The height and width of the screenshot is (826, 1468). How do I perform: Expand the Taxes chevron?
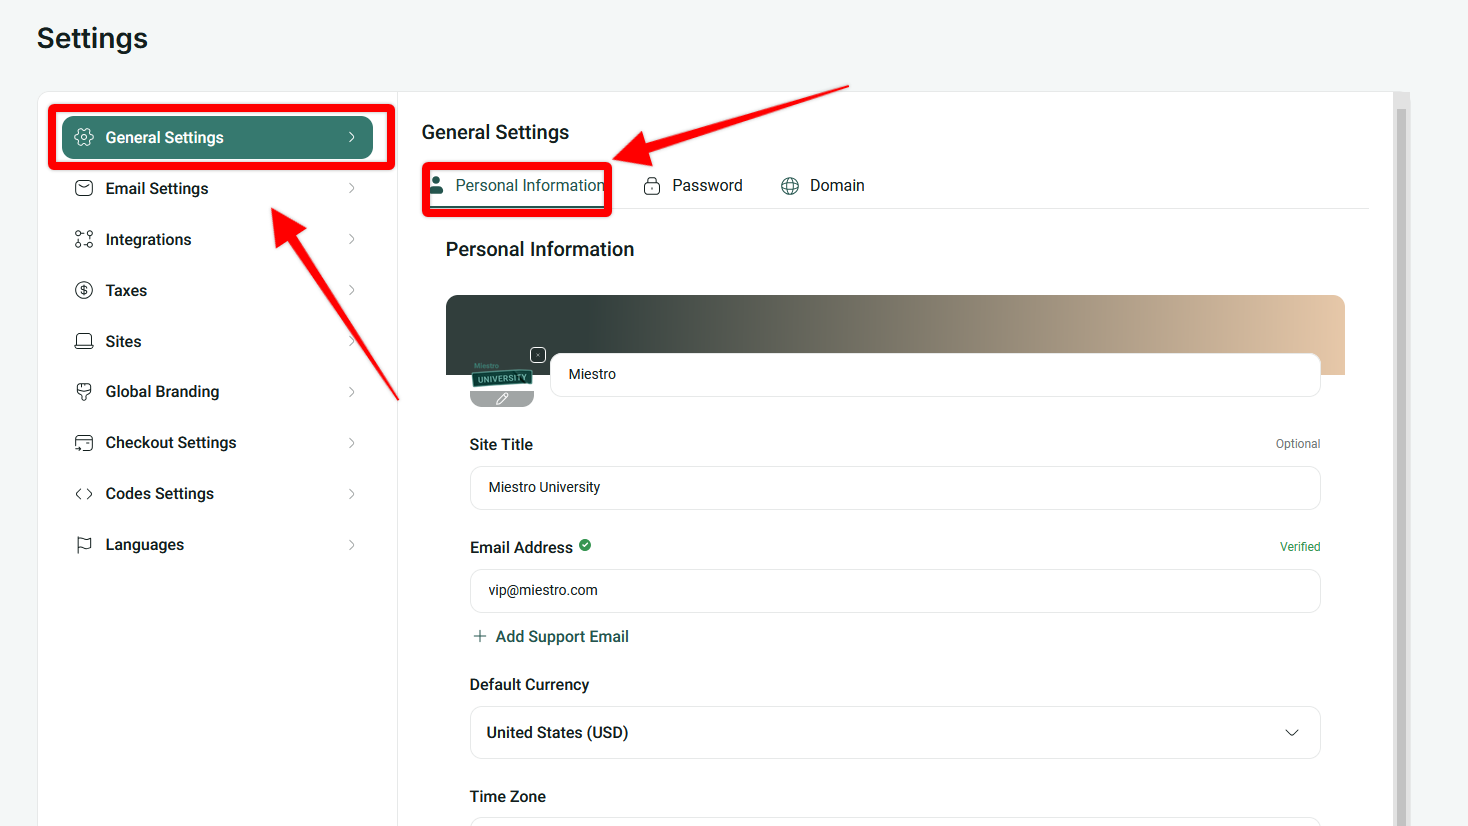point(352,290)
